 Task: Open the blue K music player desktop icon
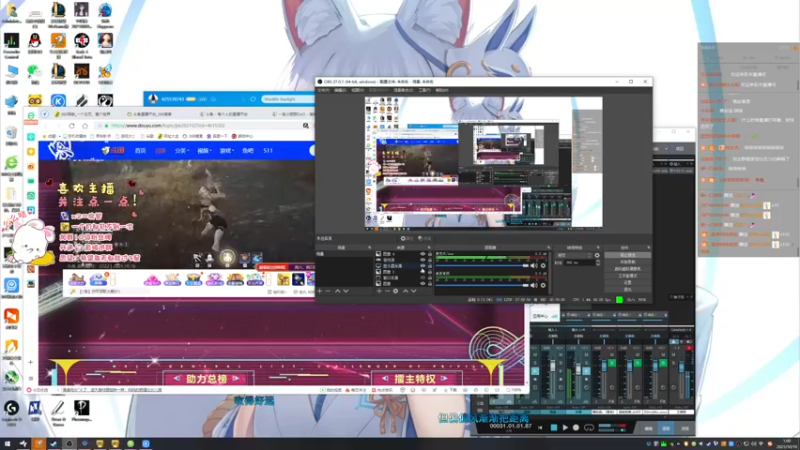point(58,100)
